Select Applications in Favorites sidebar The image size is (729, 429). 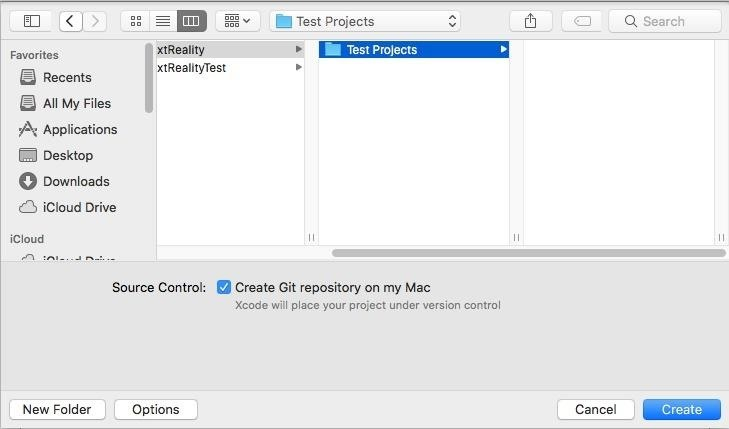tap(80, 129)
